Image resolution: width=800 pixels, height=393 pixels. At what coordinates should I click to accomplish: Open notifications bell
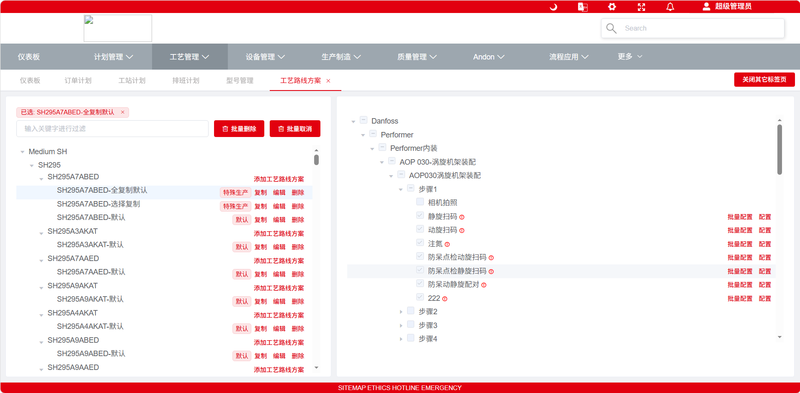pyautogui.click(x=670, y=7)
